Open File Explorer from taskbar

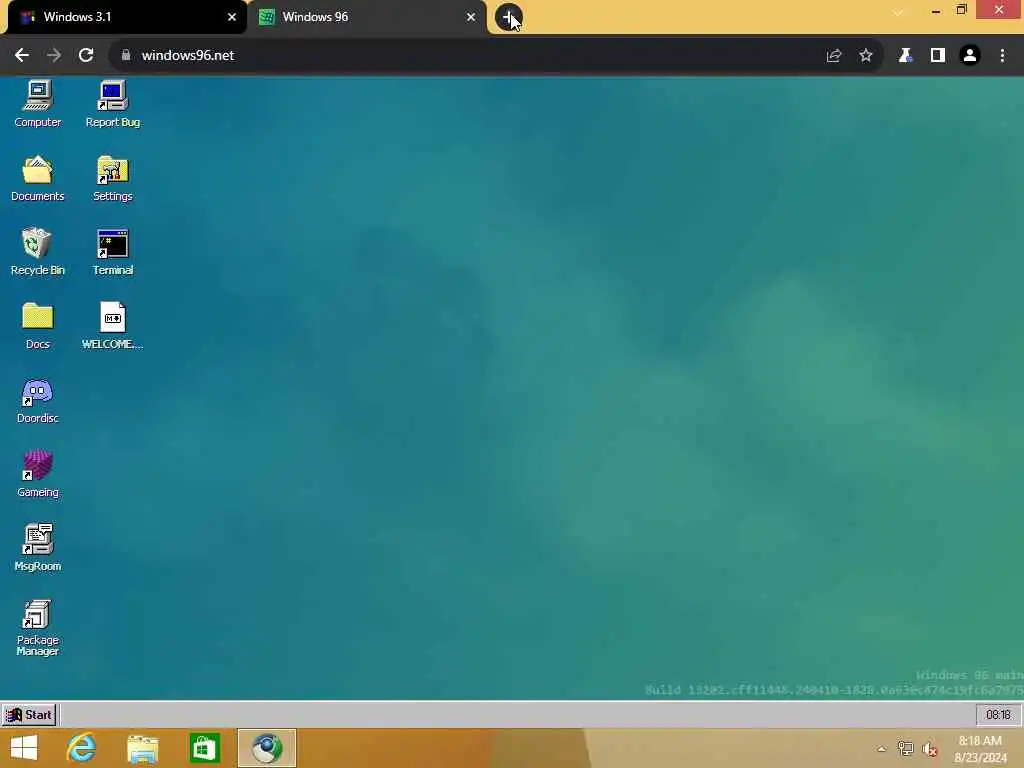pos(142,748)
